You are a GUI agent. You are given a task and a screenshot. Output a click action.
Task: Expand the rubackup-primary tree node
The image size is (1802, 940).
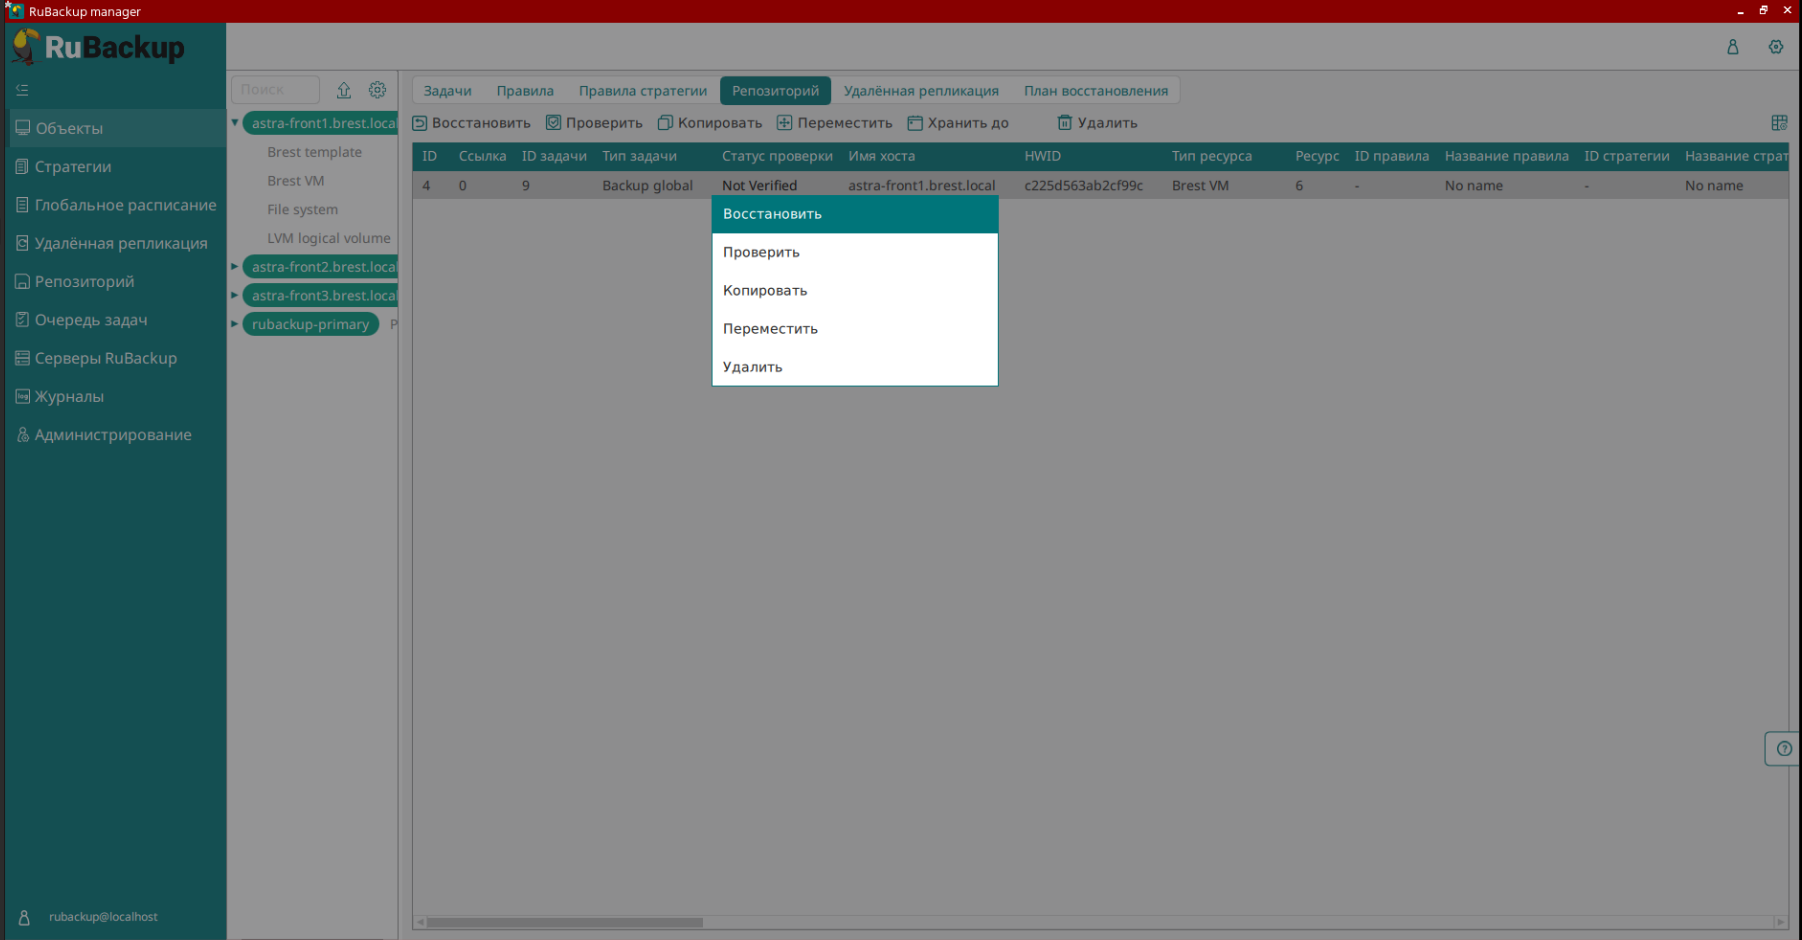pyautogui.click(x=235, y=324)
